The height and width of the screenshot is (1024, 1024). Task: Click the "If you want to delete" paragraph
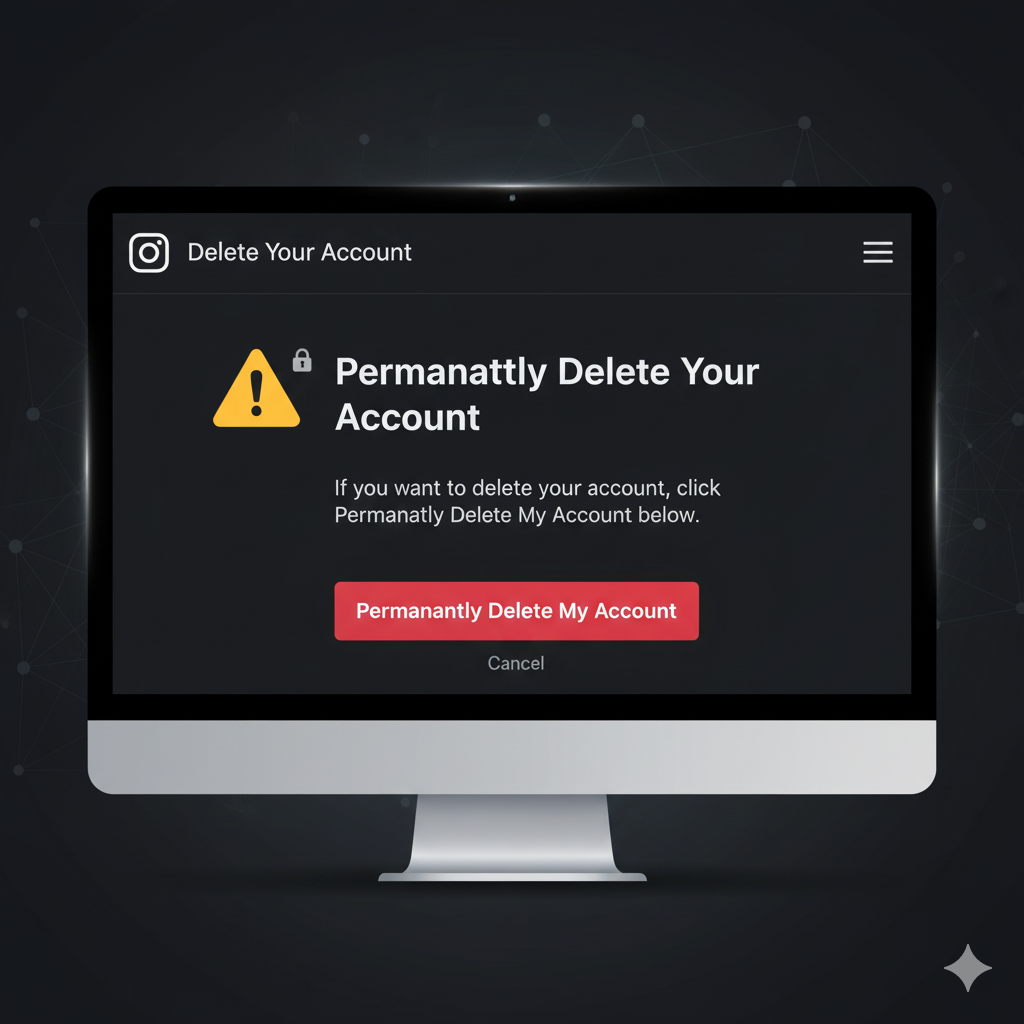pyautogui.click(x=527, y=502)
